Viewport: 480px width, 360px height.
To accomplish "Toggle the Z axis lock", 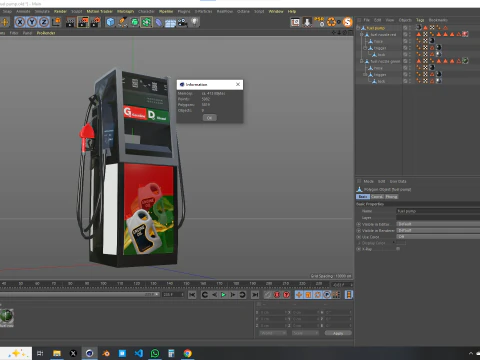I will pyautogui.click(x=44, y=22).
